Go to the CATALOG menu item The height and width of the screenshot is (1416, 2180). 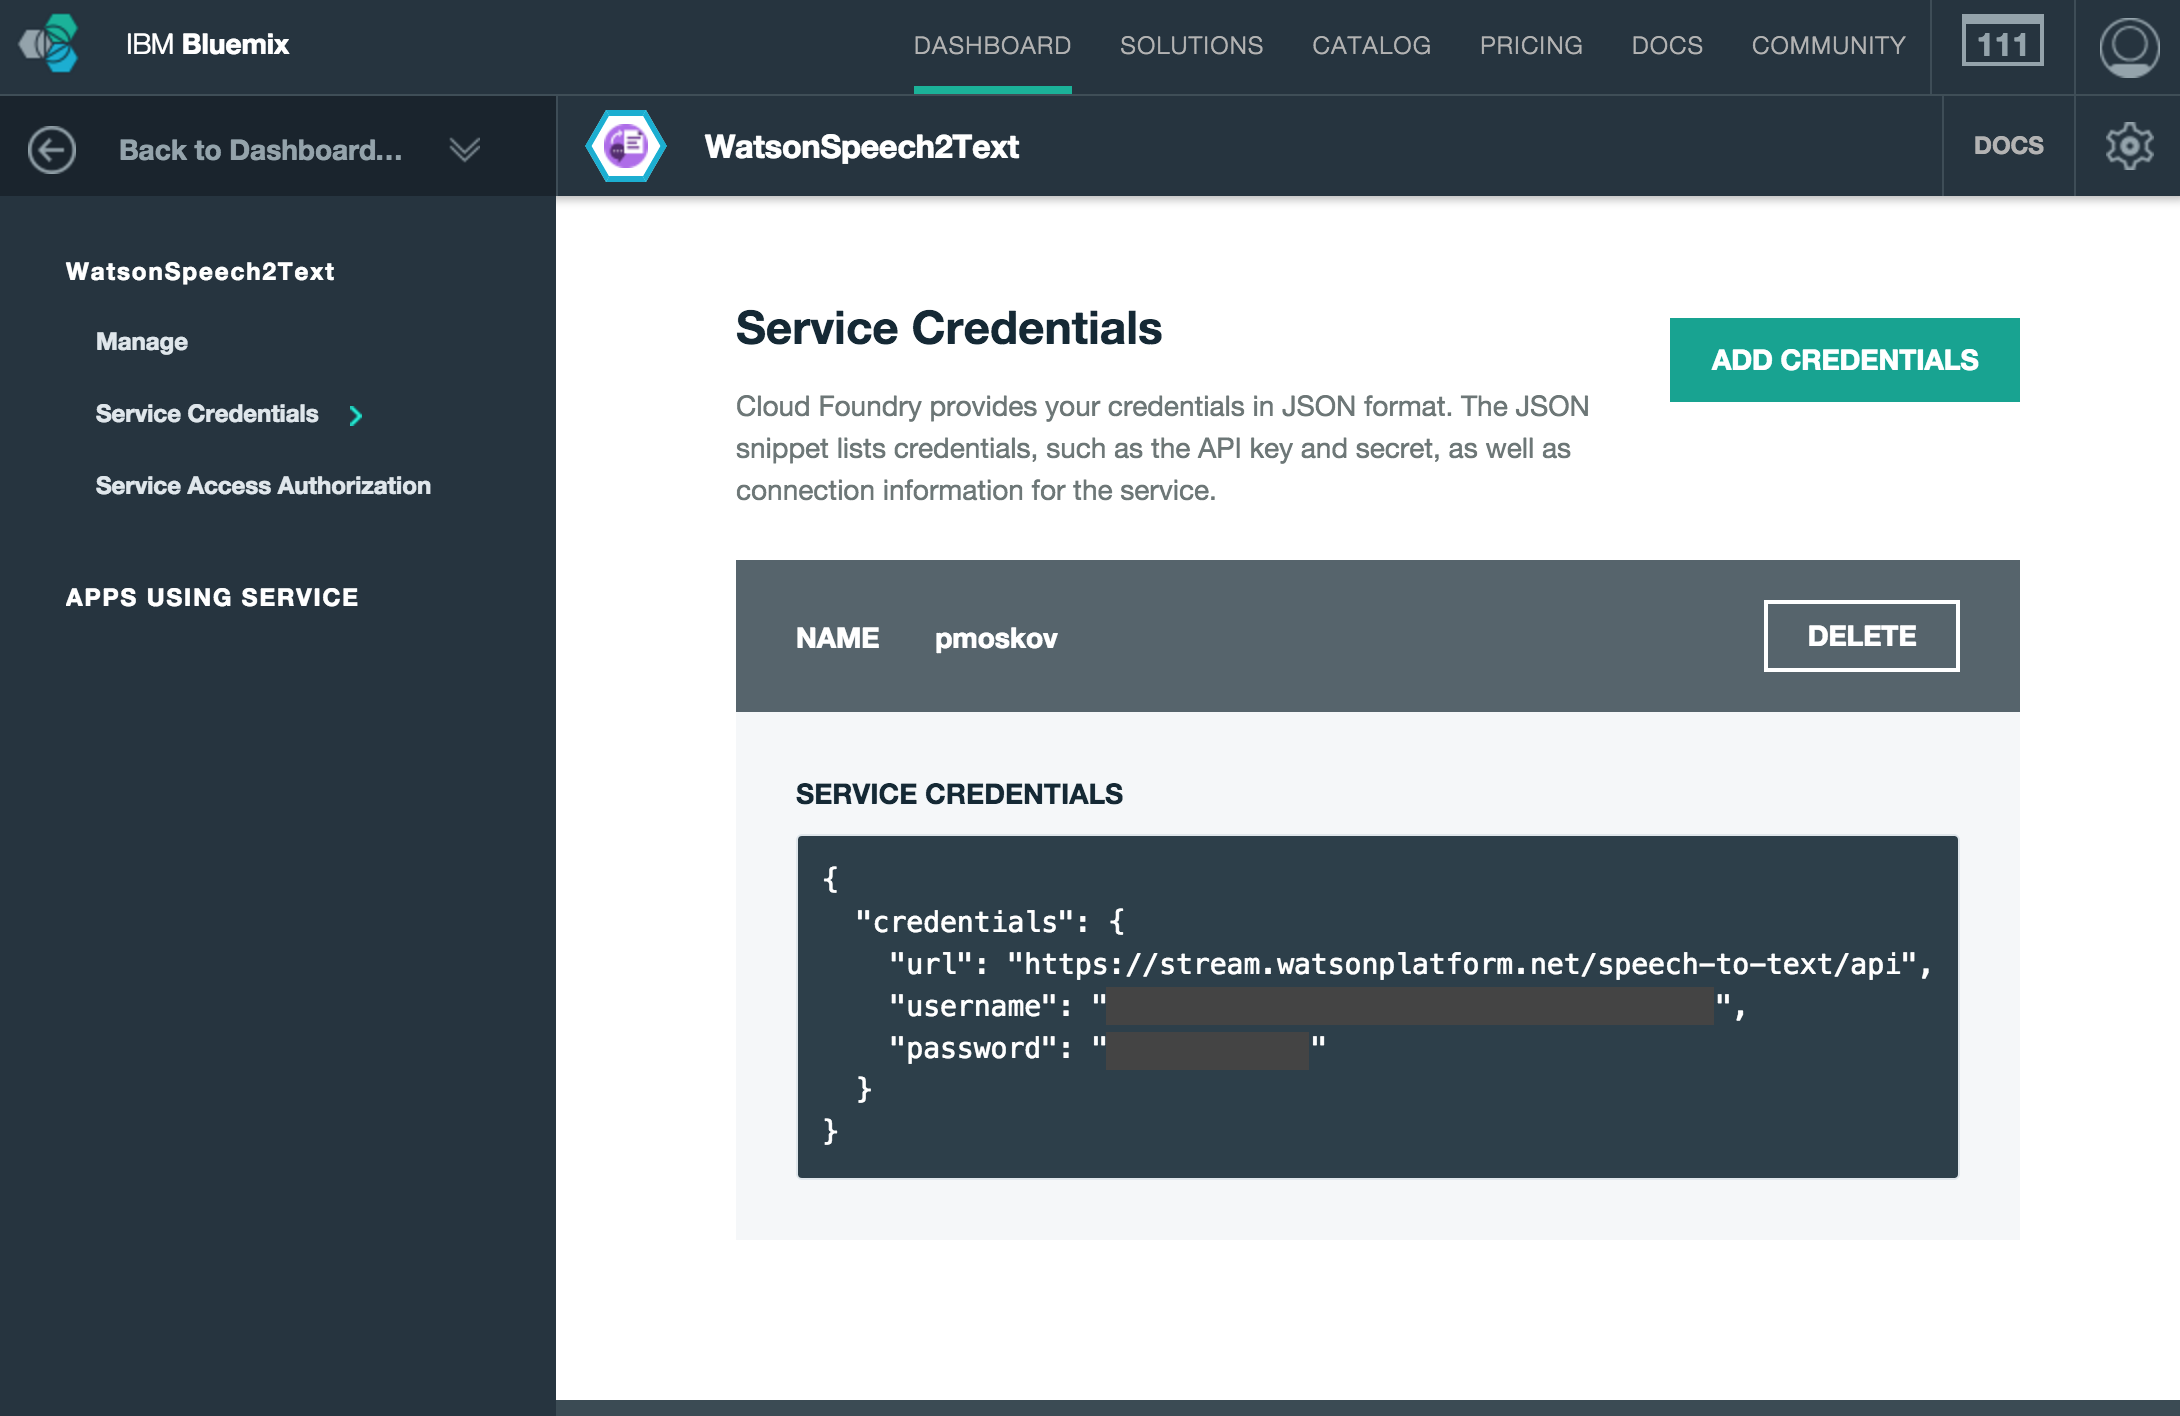coord(1371,46)
